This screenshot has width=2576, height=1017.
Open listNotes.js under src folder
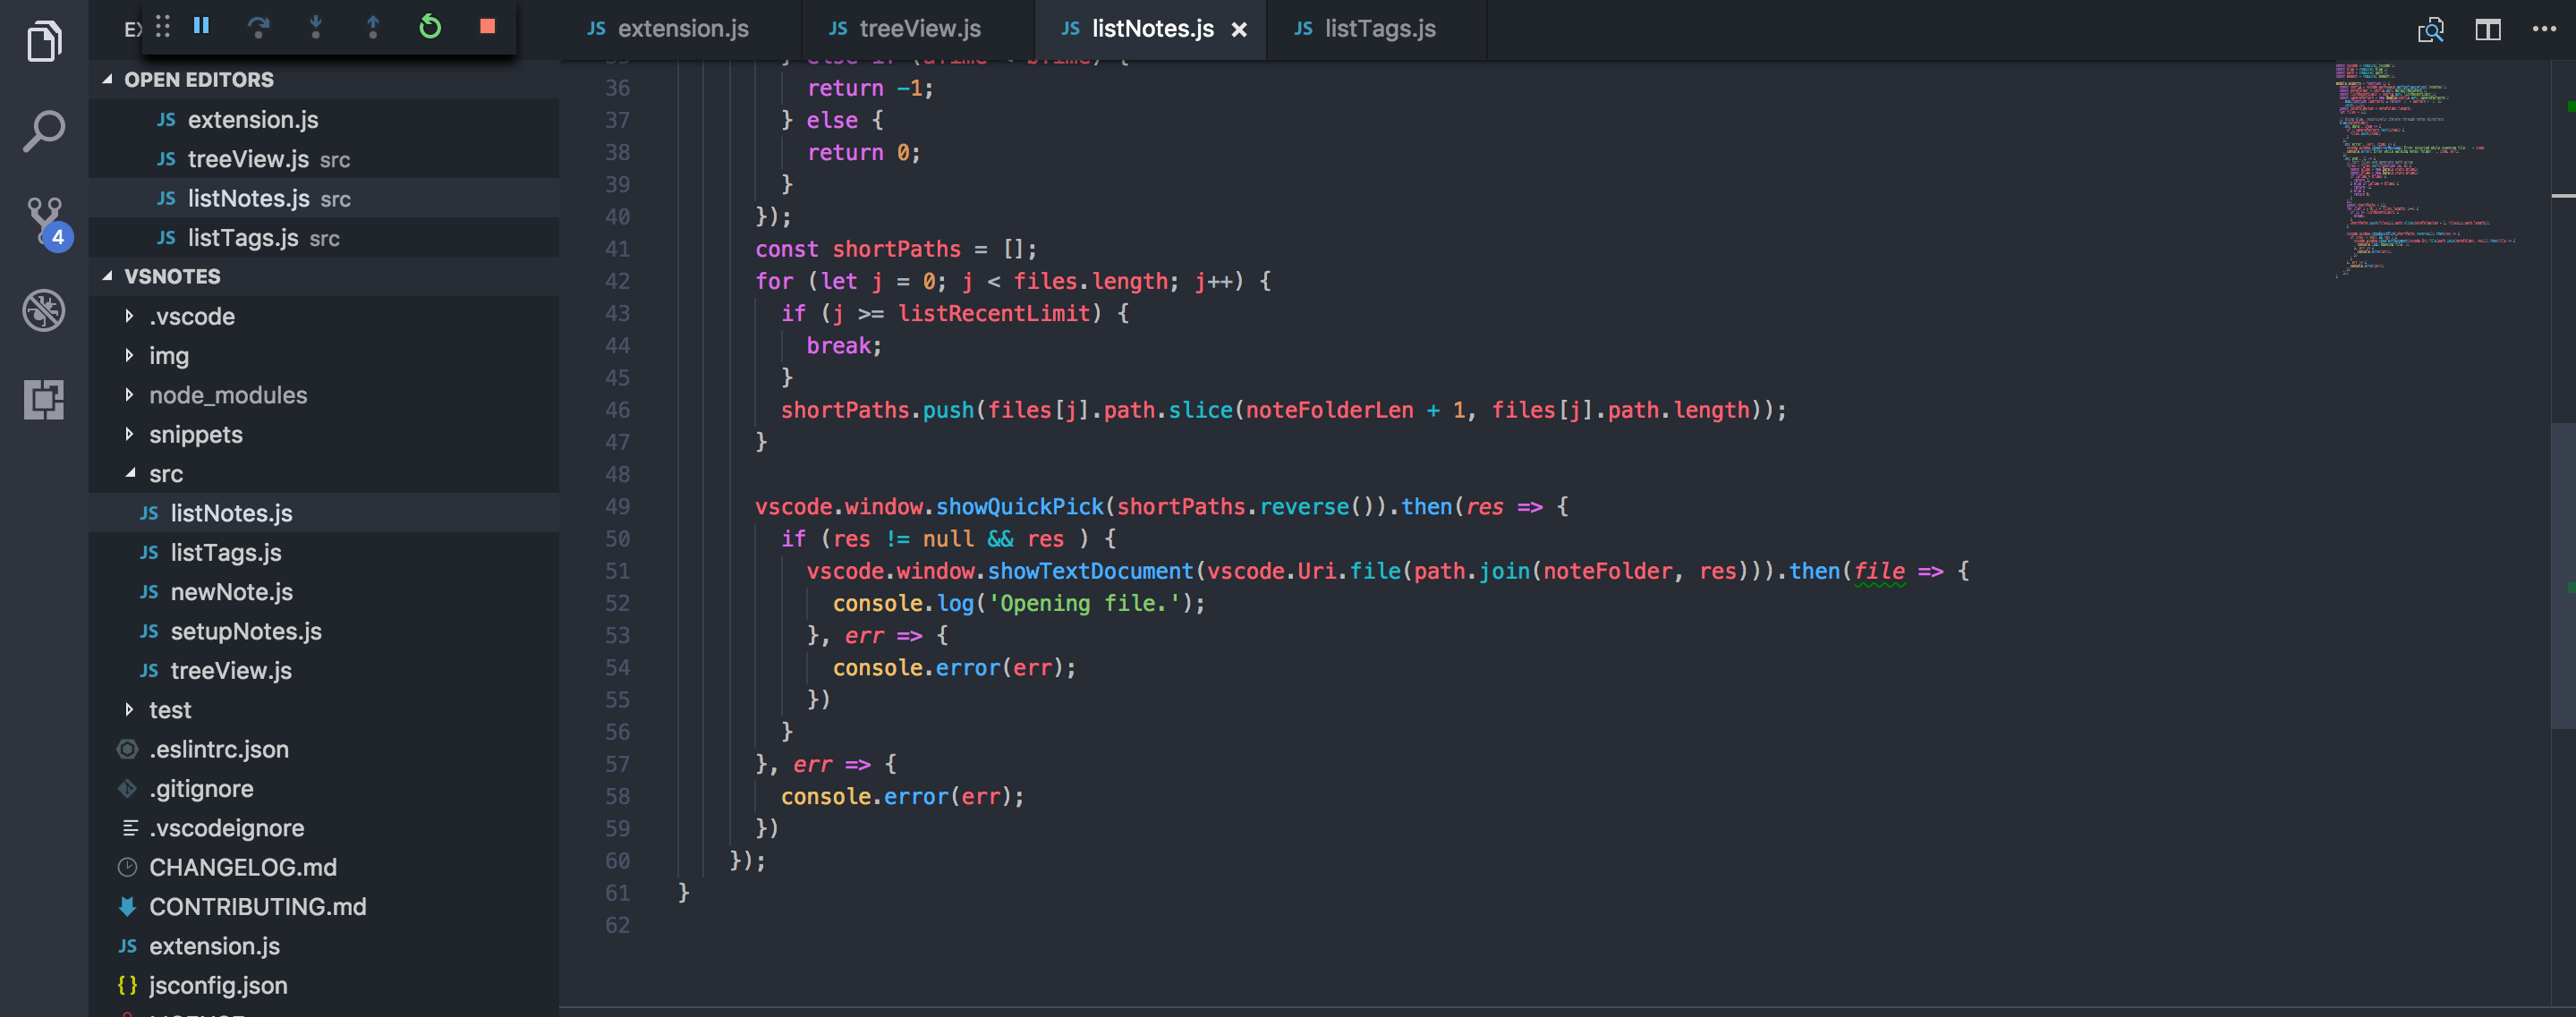tap(324, 513)
